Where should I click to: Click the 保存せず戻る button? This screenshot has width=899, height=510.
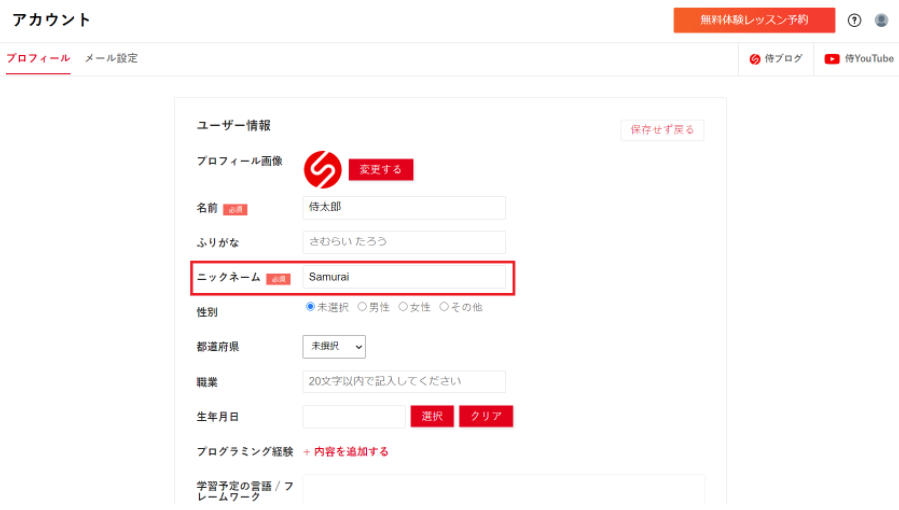[661, 130]
